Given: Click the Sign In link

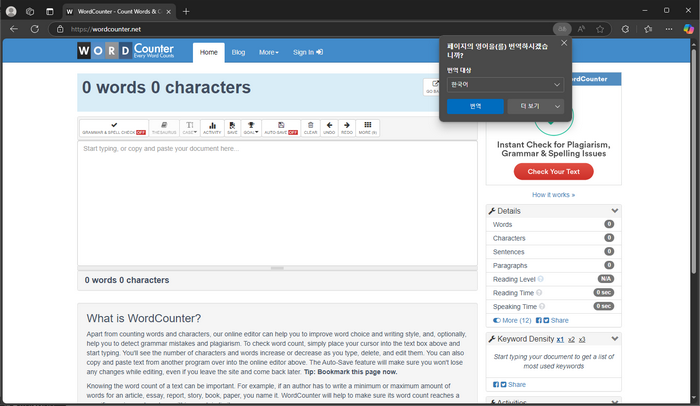Looking at the screenshot, I should (308, 52).
